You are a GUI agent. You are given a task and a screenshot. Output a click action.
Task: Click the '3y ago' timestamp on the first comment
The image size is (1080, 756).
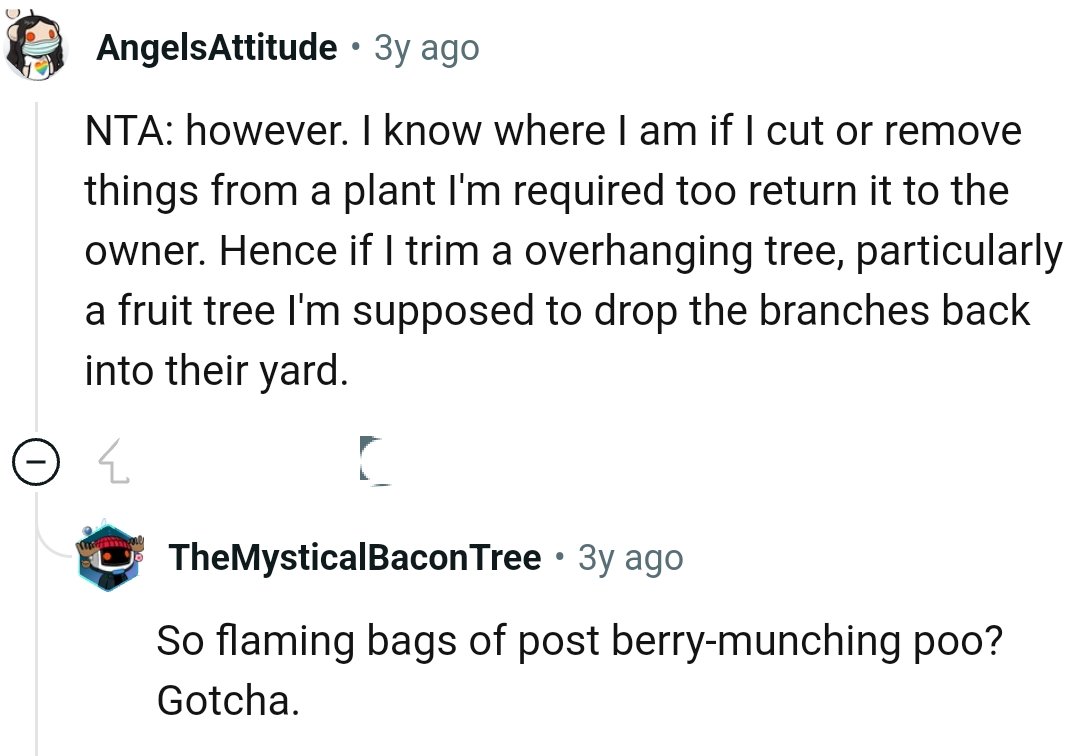pyautogui.click(x=430, y=47)
